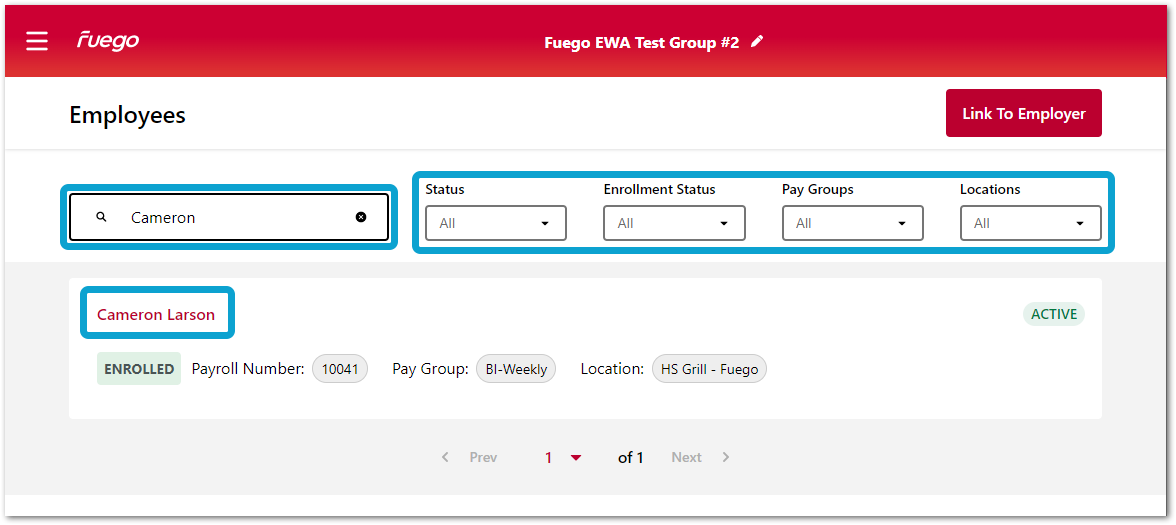Click the HS Grill - Fuego location chip

(x=709, y=369)
